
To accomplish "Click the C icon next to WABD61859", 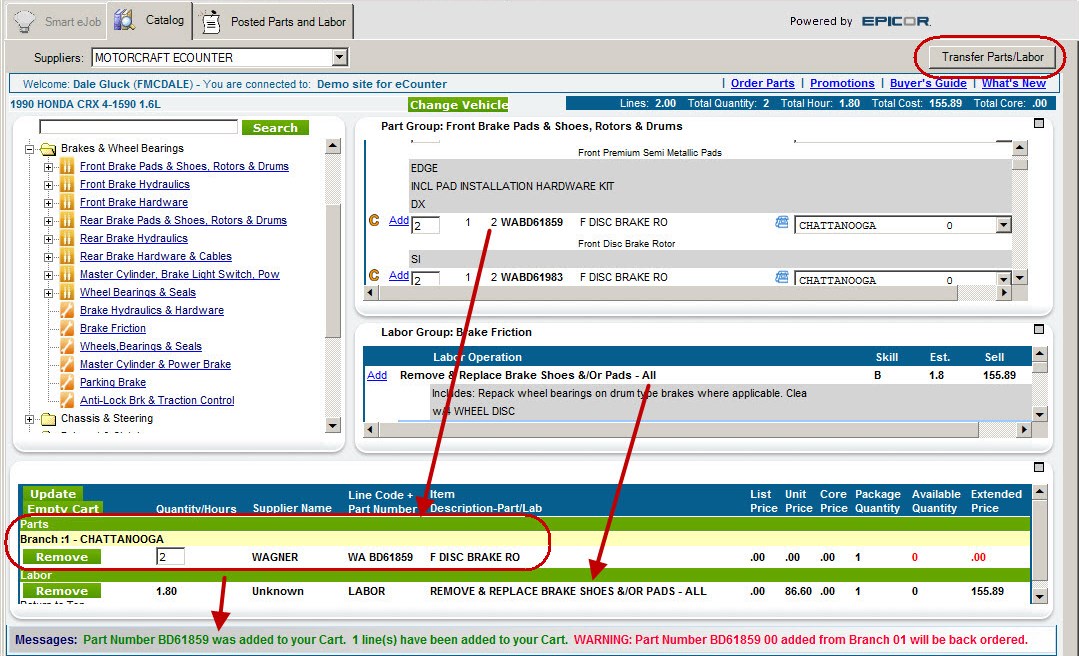I will coord(374,221).
